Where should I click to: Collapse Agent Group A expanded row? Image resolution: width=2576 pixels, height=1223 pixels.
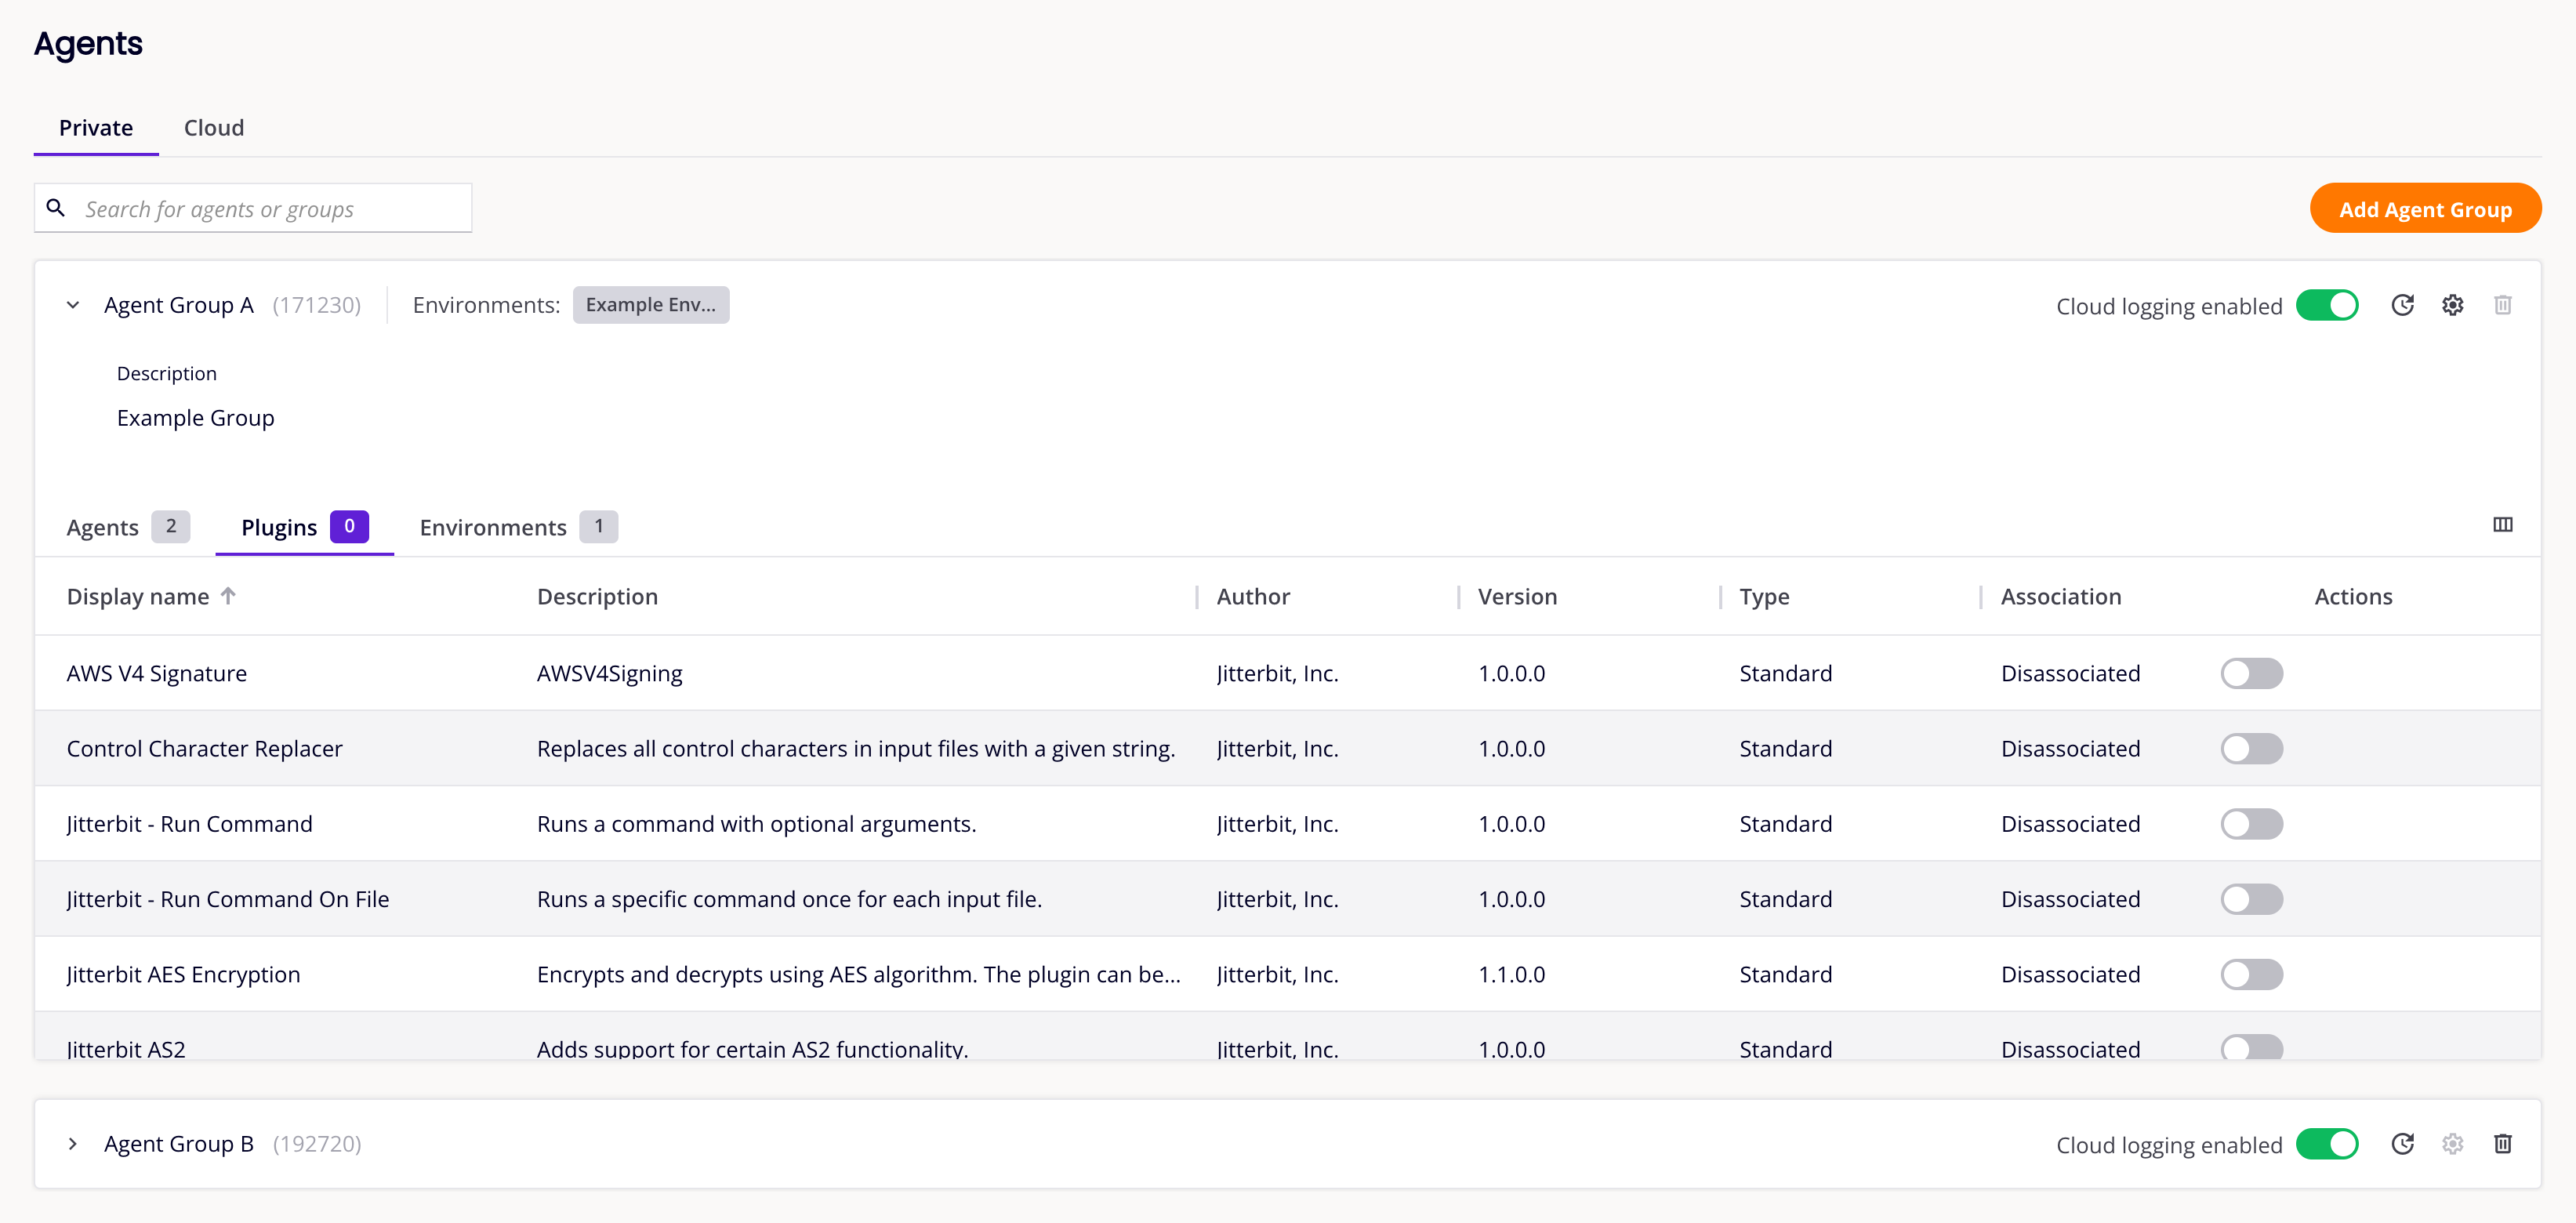(72, 304)
